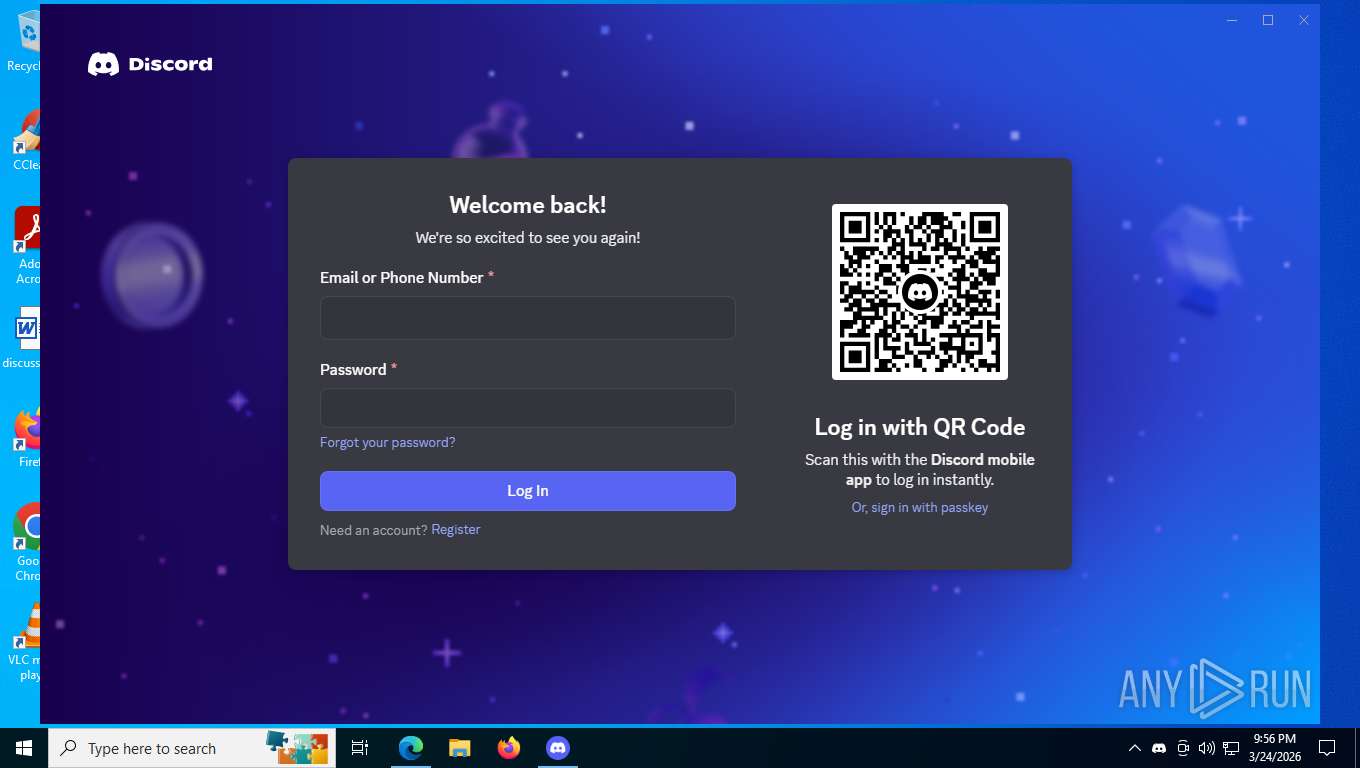
Task: Open Task View in the taskbar
Action: tap(360, 748)
